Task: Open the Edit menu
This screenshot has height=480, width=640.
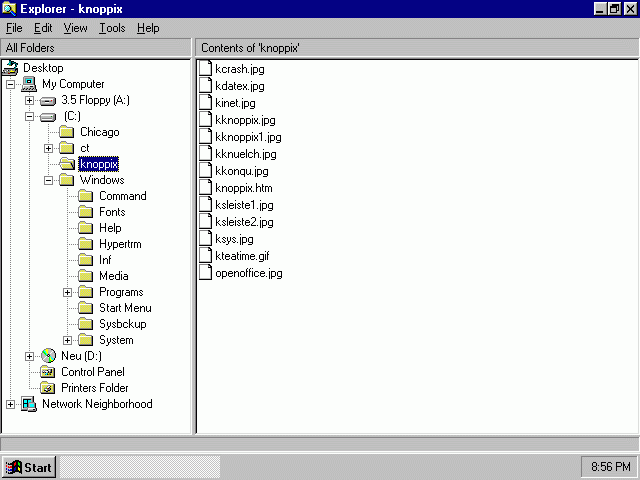Action: click(43, 28)
